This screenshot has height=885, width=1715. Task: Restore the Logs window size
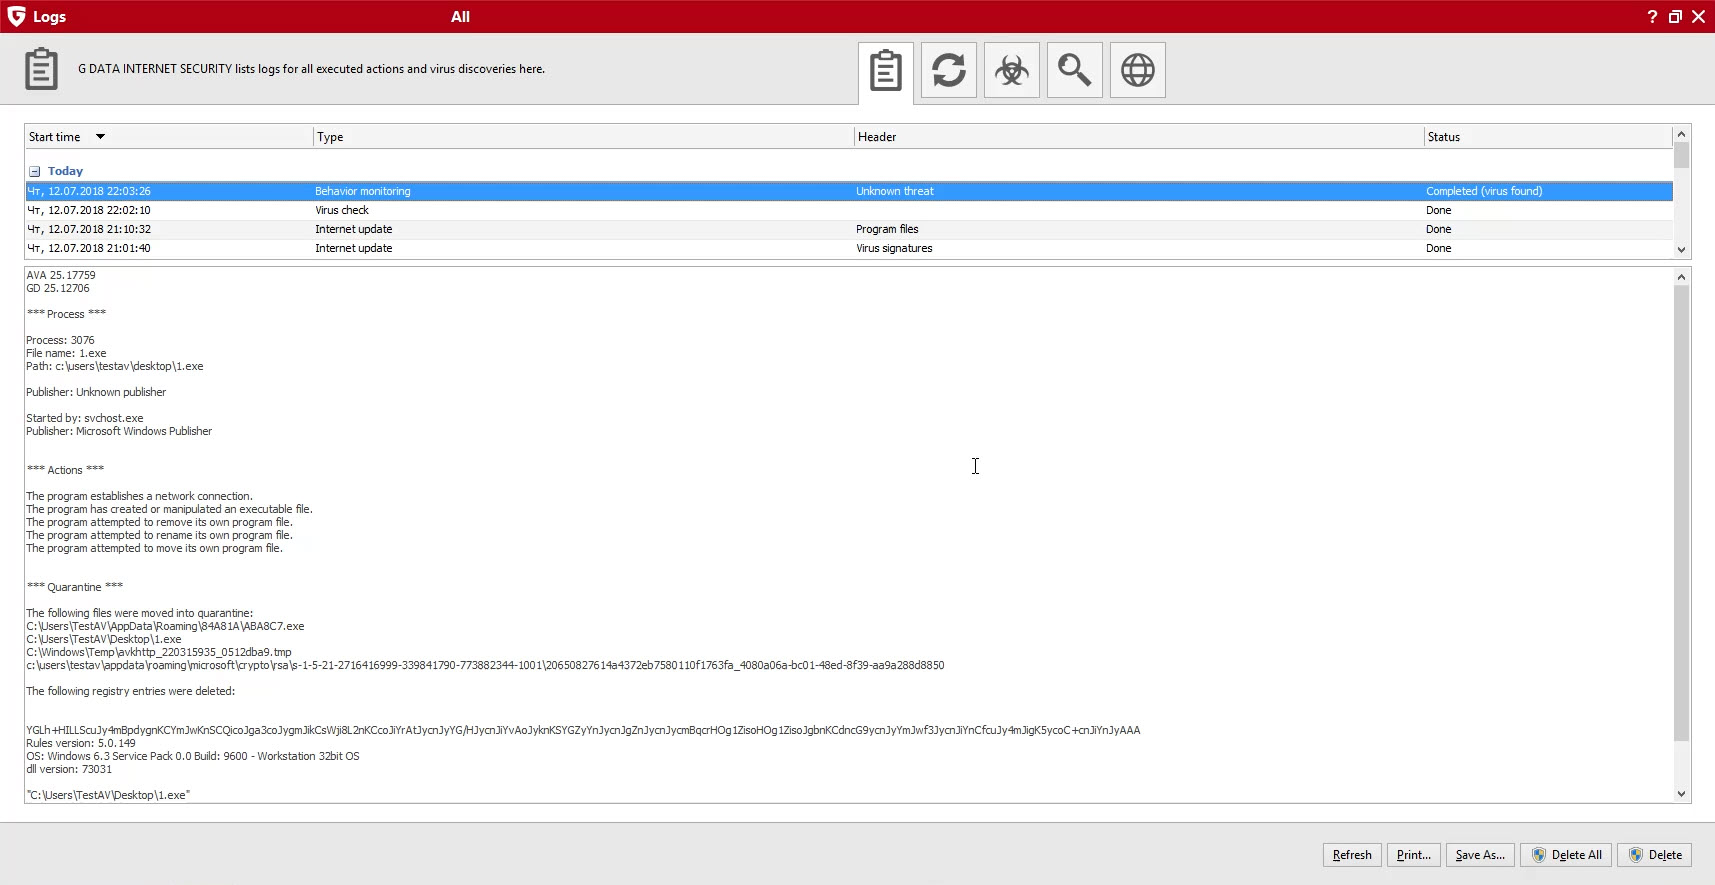tap(1675, 16)
